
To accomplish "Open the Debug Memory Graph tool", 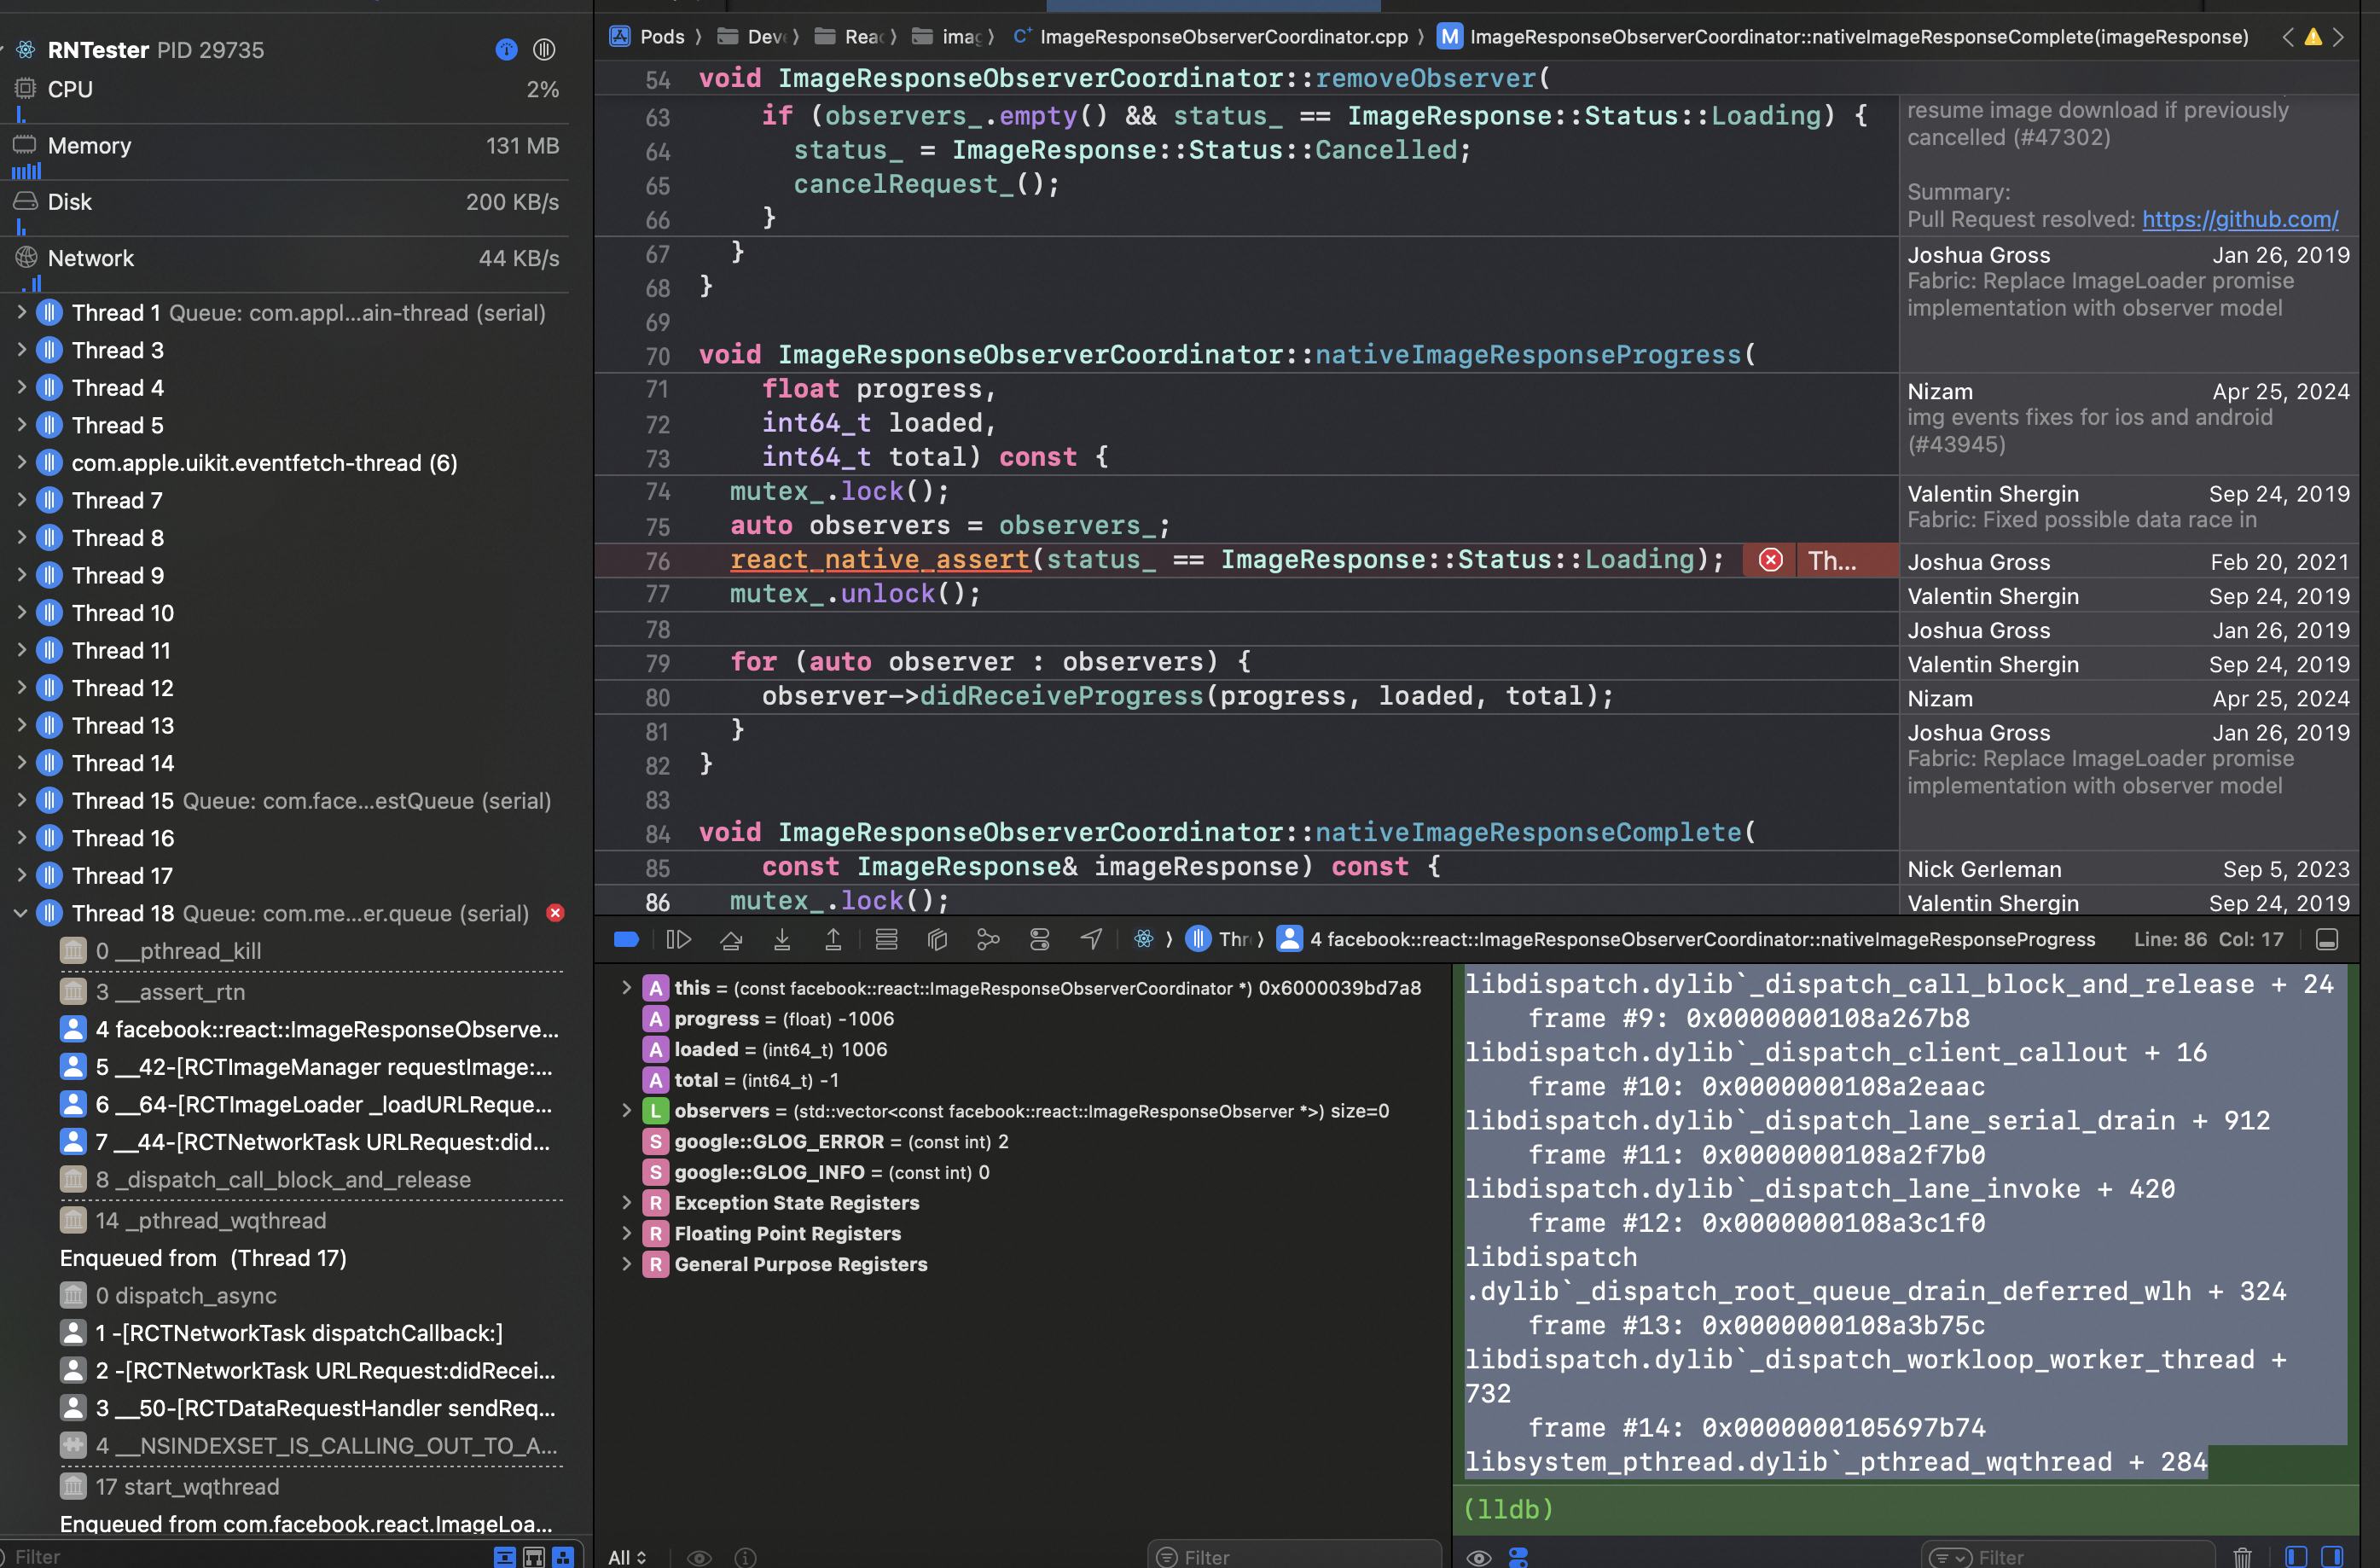I will (988, 939).
